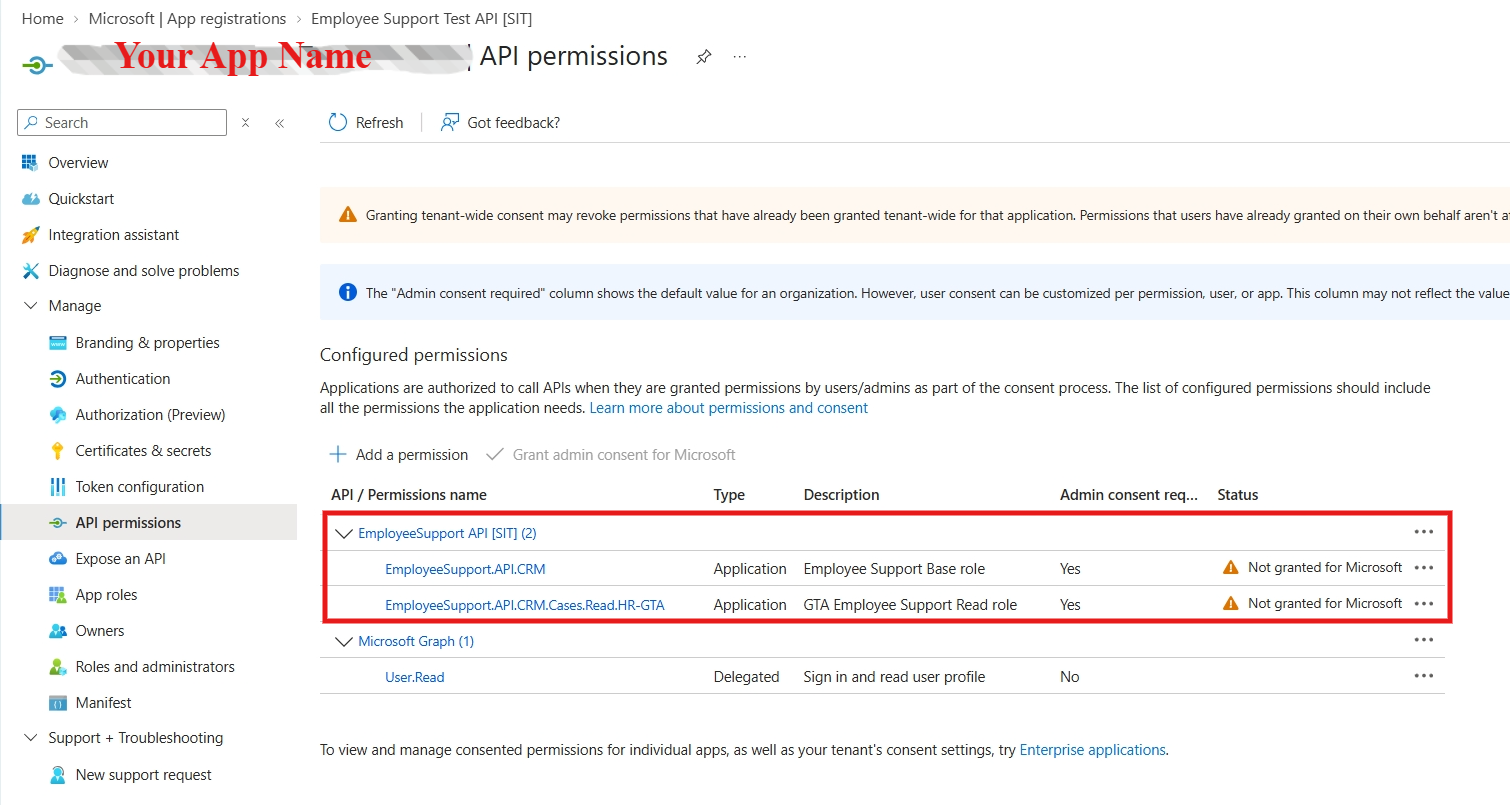Click the New support request icon
The height and width of the screenshot is (805, 1510).
(x=57, y=775)
